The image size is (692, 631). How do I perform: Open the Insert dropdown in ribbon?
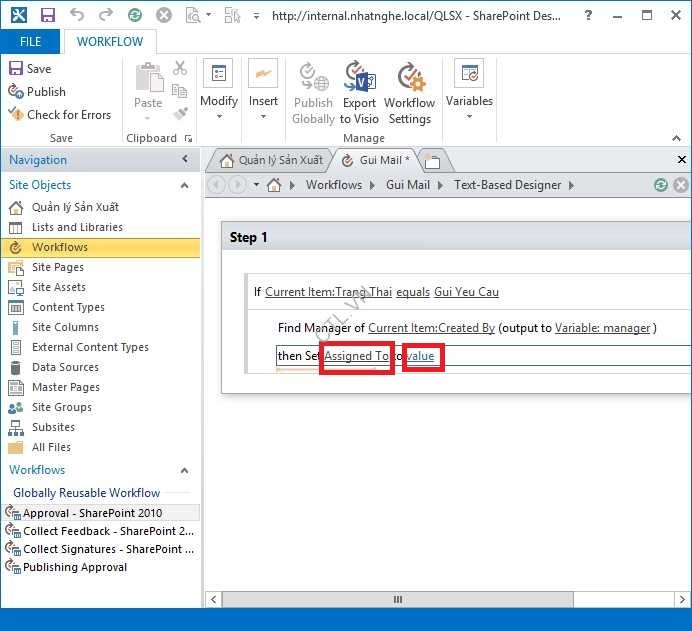263,92
